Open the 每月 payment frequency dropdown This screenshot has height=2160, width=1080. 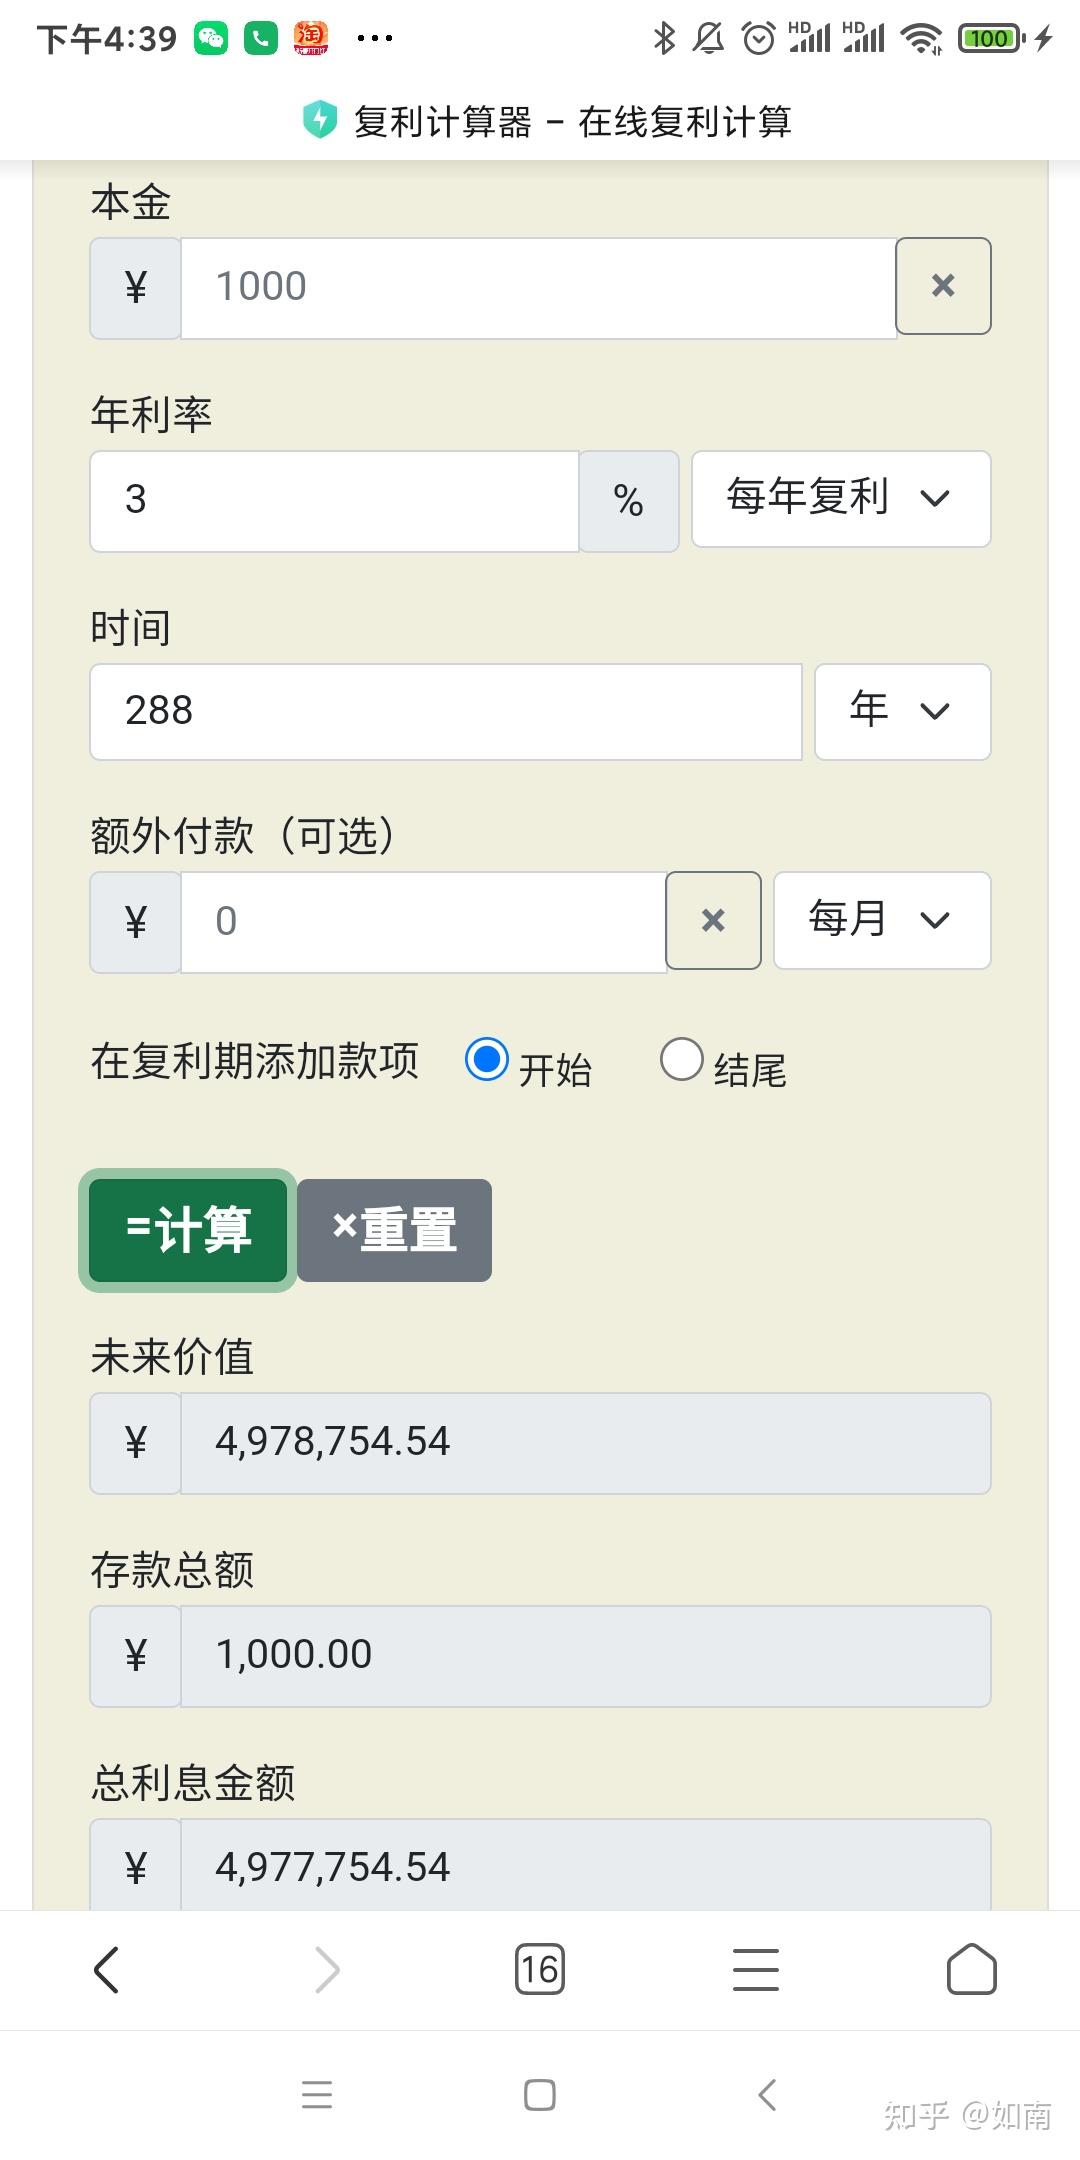click(x=882, y=920)
